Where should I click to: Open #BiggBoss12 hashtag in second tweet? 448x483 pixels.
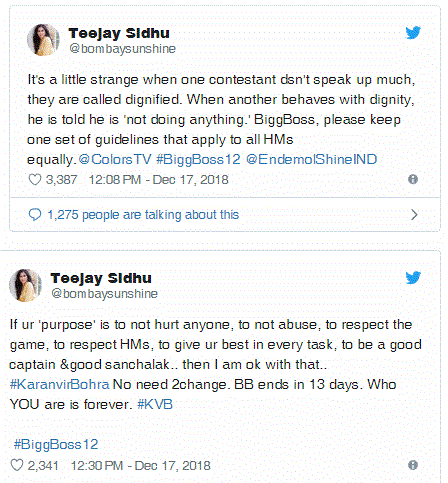tap(56, 445)
